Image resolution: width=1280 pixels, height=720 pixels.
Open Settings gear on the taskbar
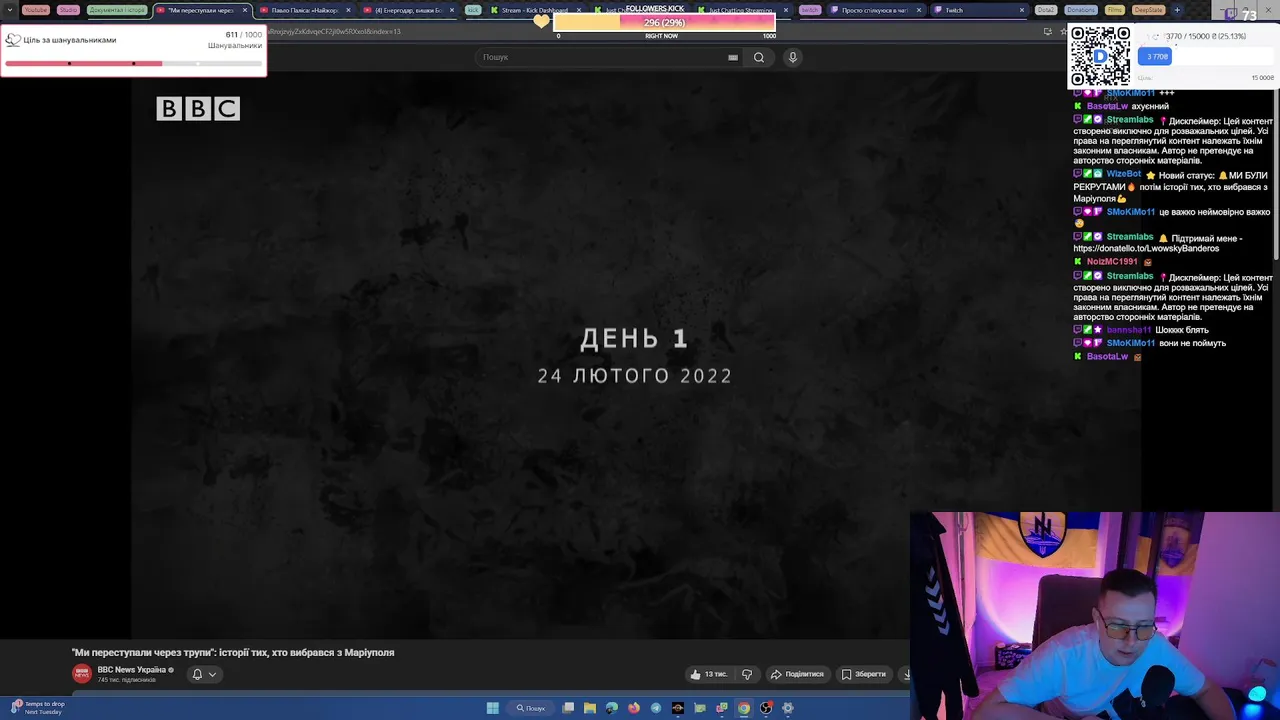pos(788,708)
